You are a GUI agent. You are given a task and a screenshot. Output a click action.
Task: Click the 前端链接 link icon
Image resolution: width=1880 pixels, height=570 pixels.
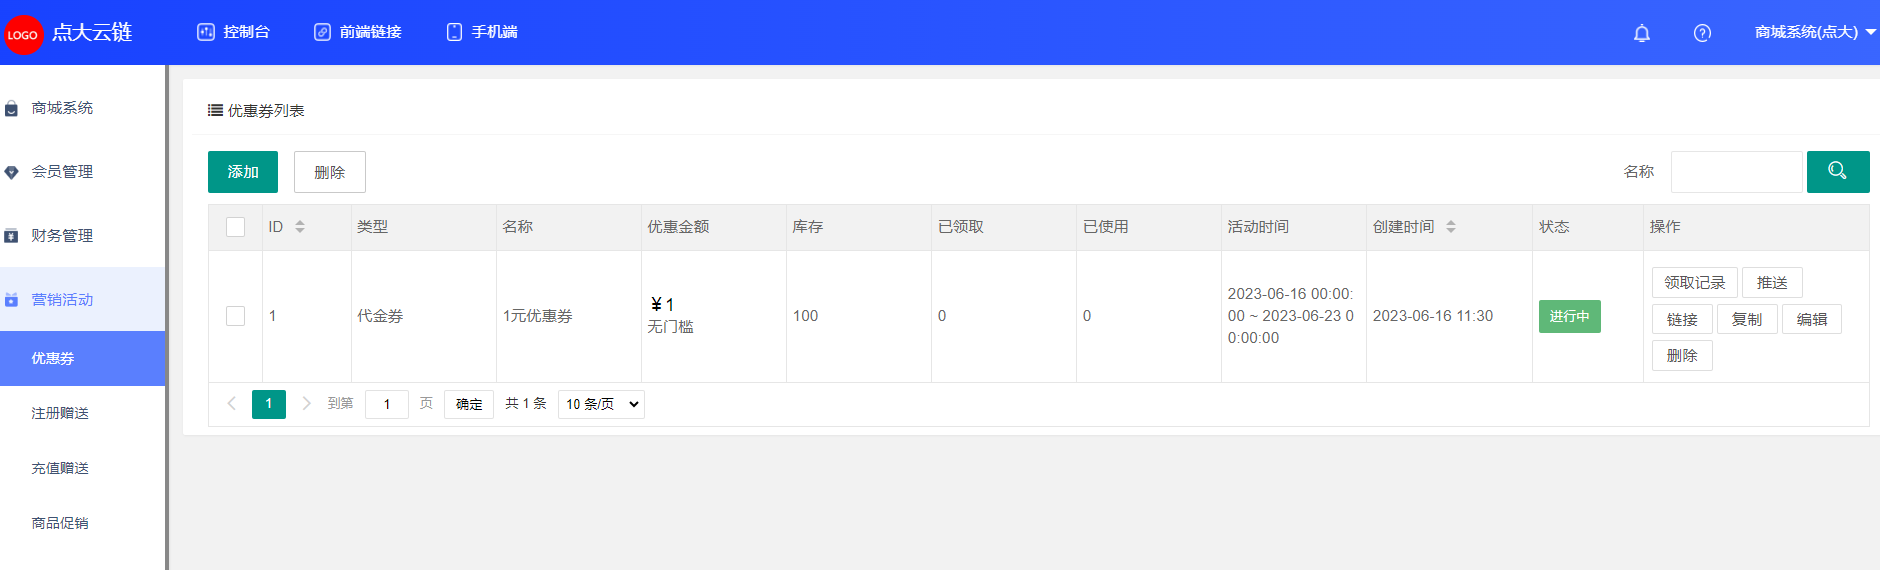point(322,32)
